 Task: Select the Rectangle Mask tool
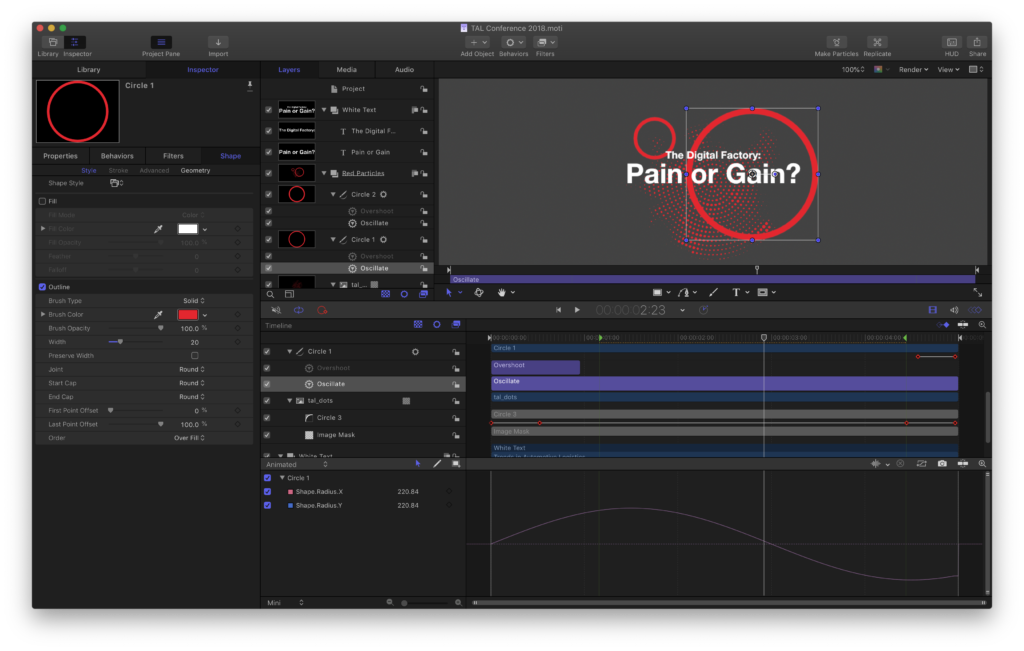click(x=762, y=293)
